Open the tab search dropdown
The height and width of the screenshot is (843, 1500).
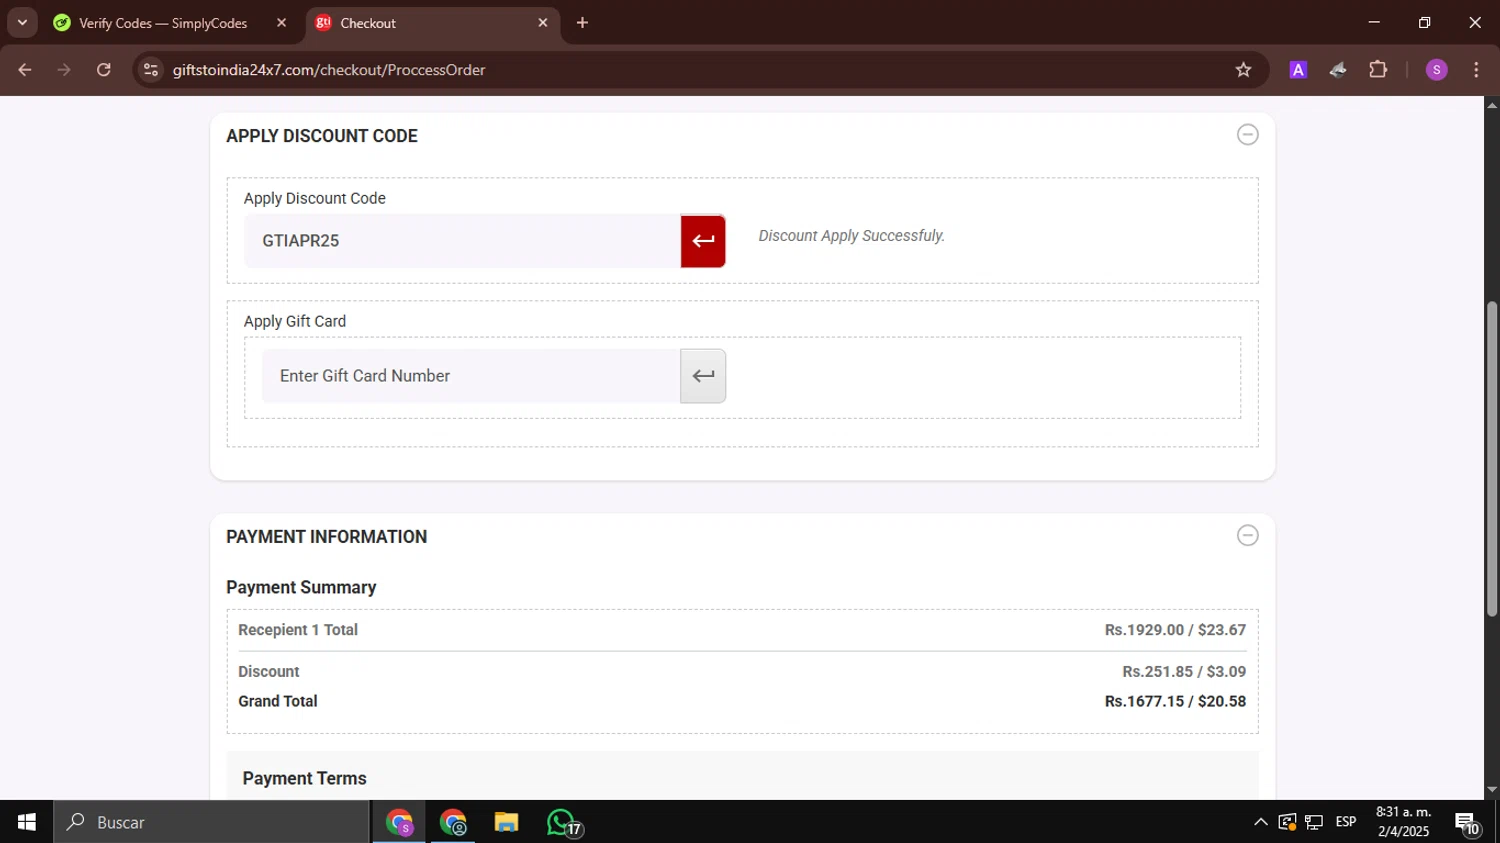22,22
